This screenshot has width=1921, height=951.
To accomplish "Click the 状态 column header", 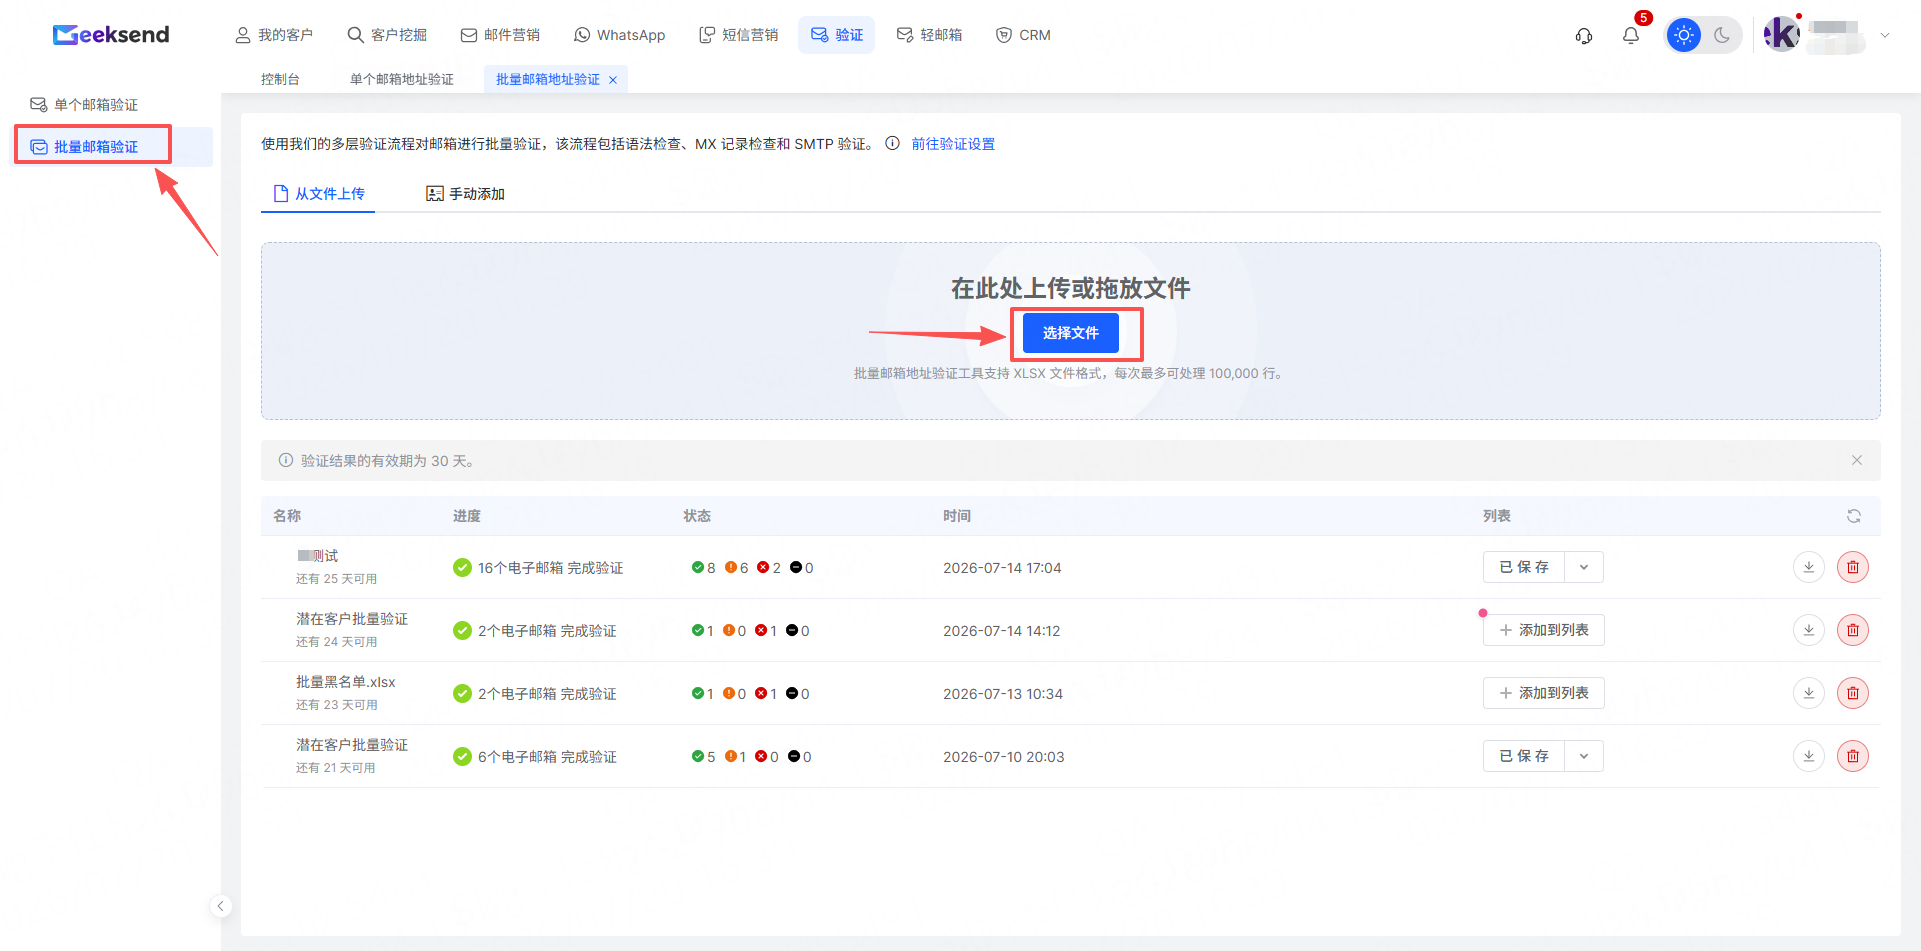I will [697, 516].
